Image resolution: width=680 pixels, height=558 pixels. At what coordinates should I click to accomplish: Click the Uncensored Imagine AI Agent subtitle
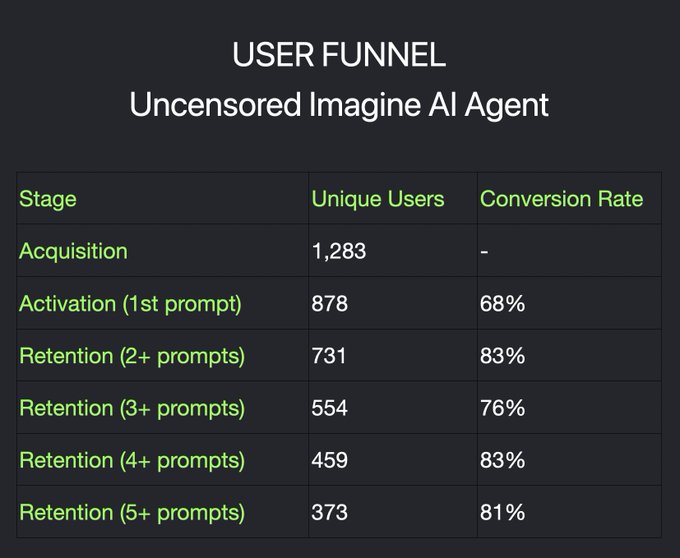pyautogui.click(x=339, y=106)
